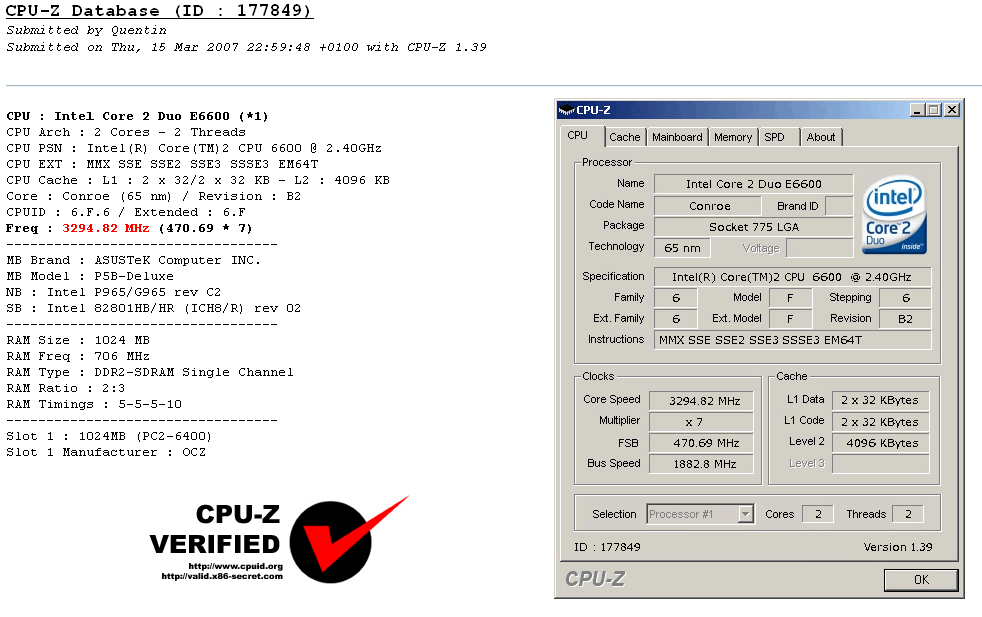
Task: Maximize the CPU-Z window
Action: coord(933,110)
